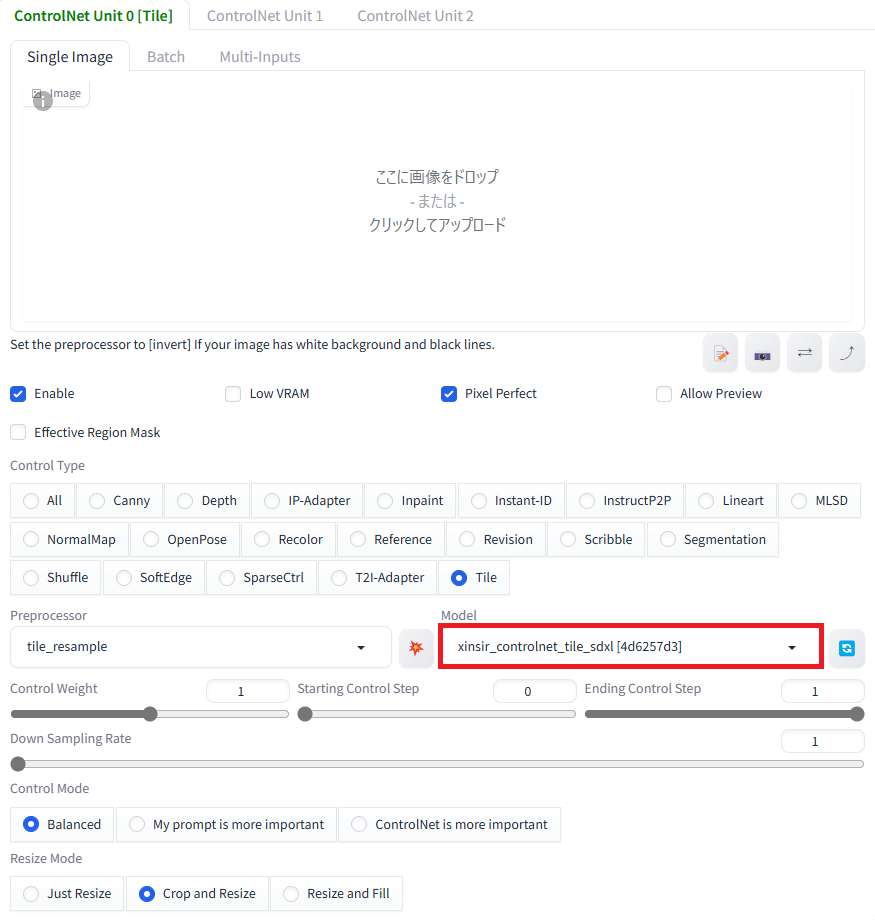Select Instant-ID control type
875x920 pixels.
pos(511,500)
